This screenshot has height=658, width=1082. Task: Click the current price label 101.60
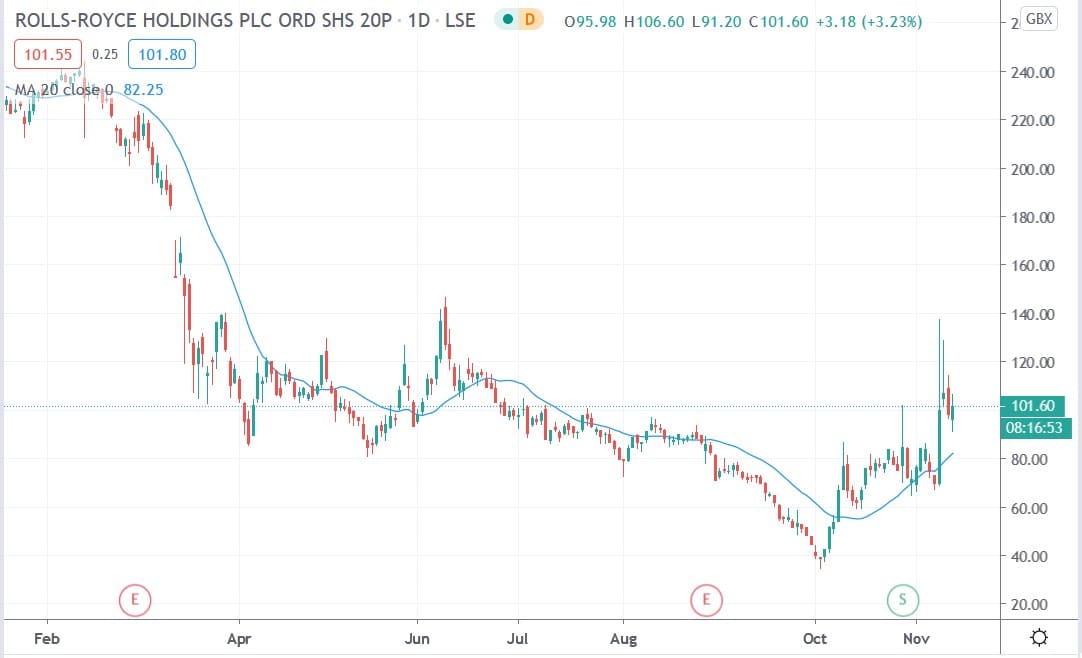click(1033, 406)
